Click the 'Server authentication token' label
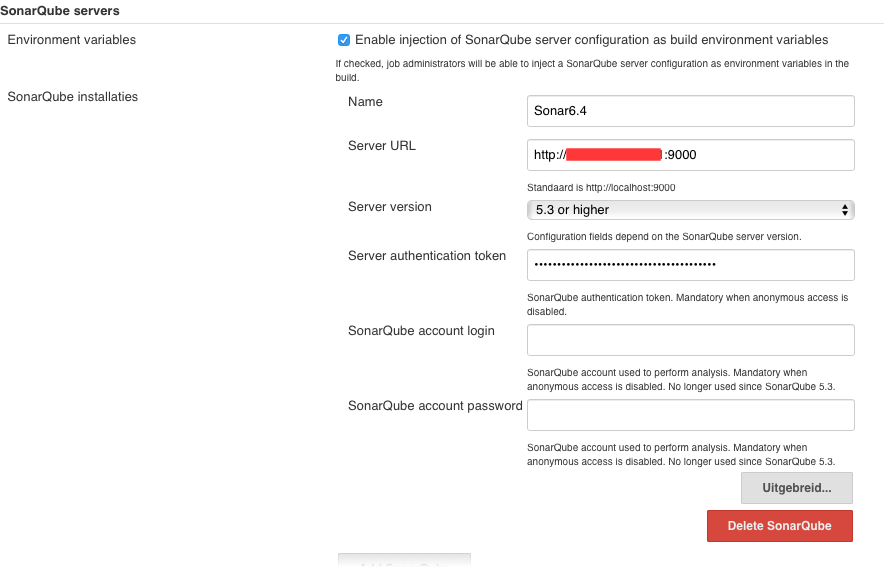This screenshot has height=569, width=889. [427, 256]
